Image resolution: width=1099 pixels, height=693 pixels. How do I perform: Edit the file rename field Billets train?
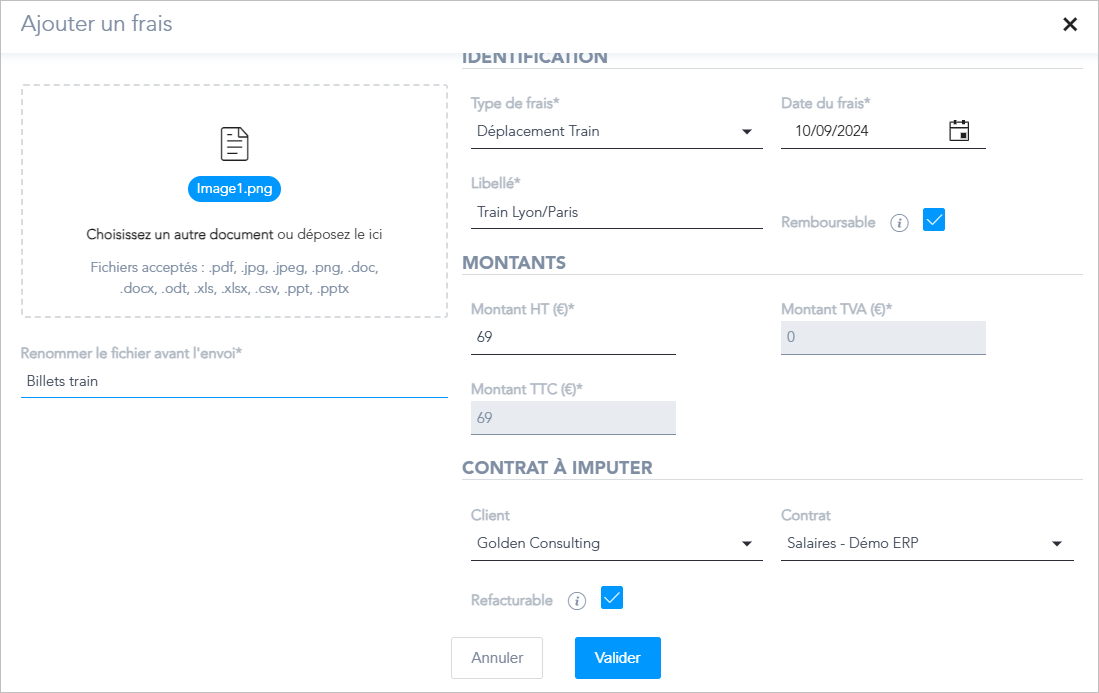(x=234, y=381)
